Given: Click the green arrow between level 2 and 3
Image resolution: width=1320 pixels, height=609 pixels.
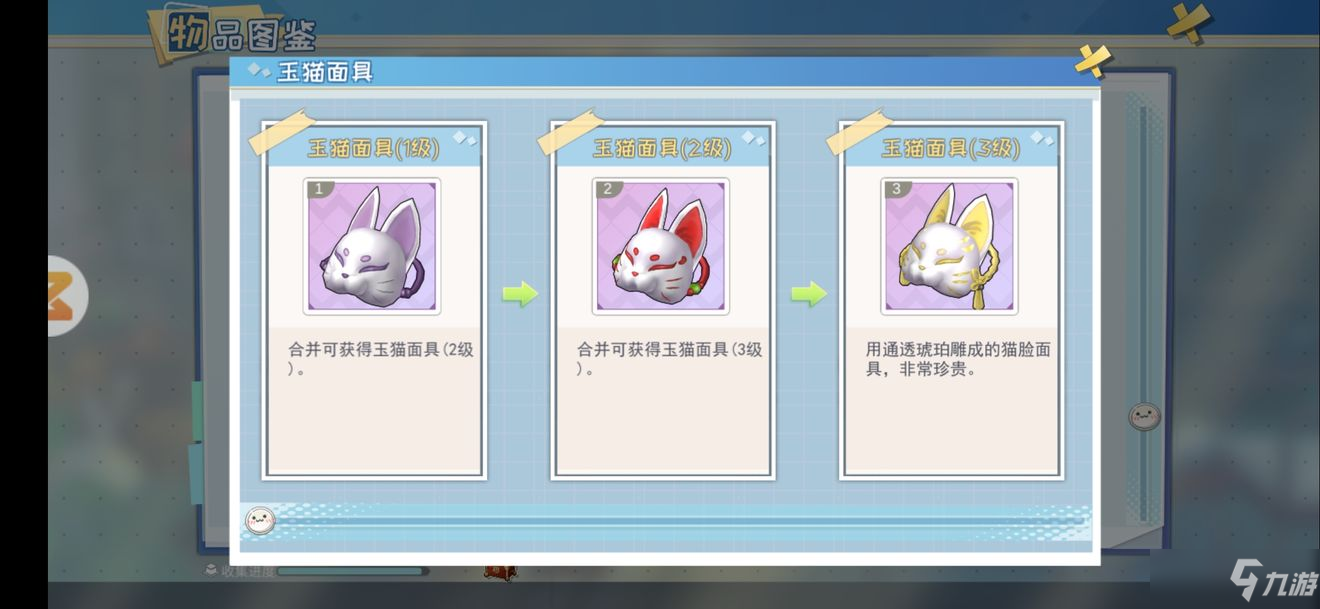Looking at the screenshot, I should pos(808,294).
